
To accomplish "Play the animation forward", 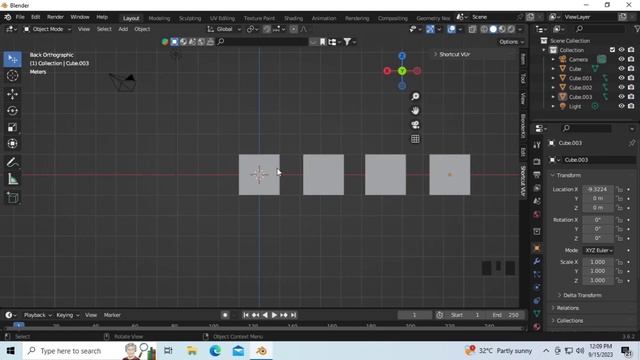I will 274,315.
